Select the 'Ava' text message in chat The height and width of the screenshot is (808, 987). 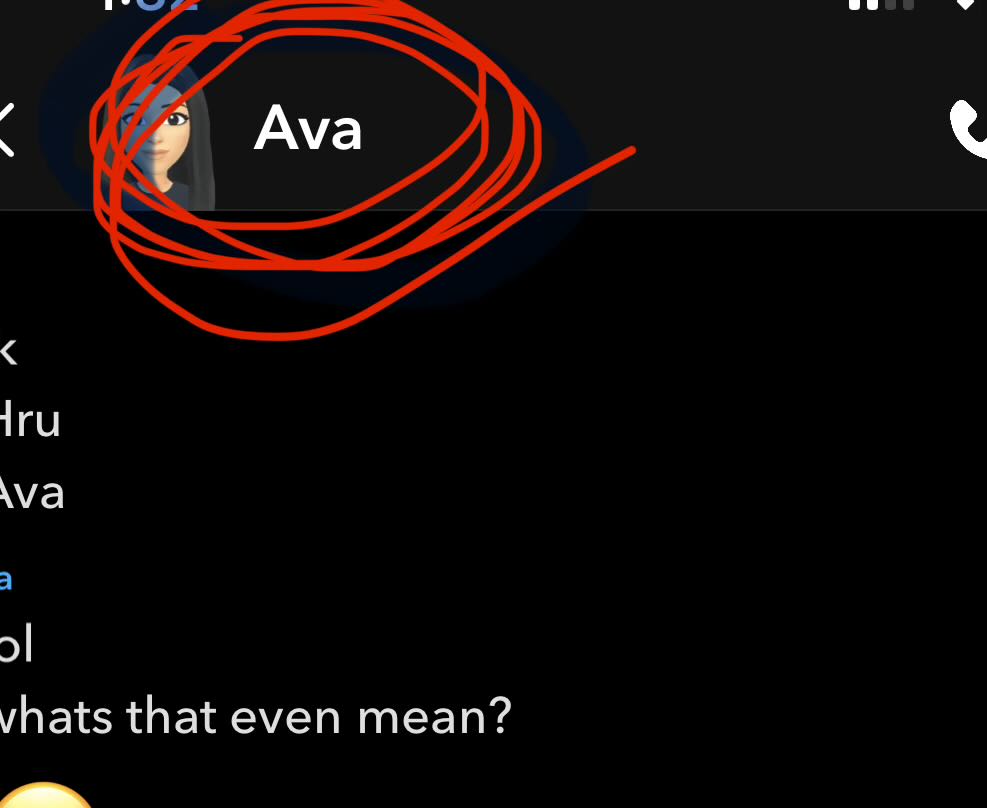[31, 493]
